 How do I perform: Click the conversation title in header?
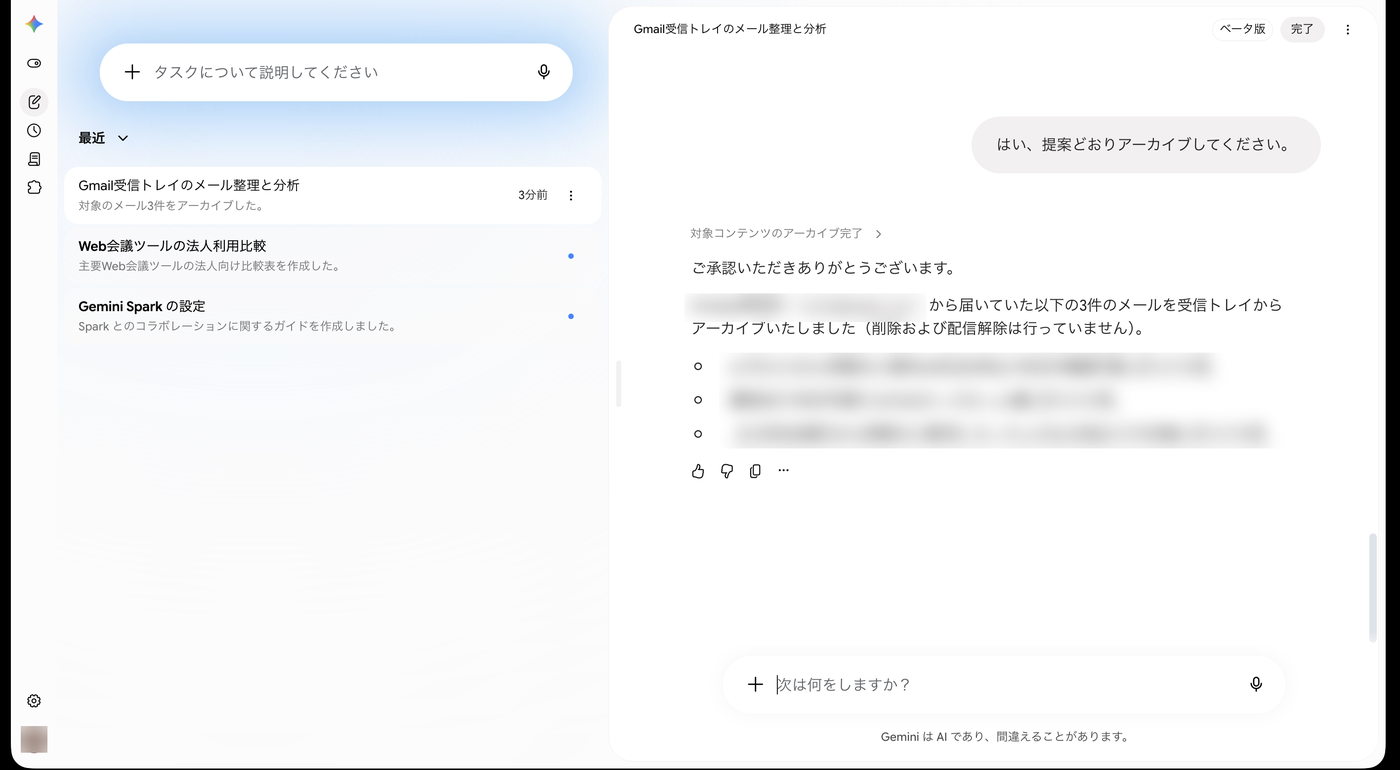[730, 29]
